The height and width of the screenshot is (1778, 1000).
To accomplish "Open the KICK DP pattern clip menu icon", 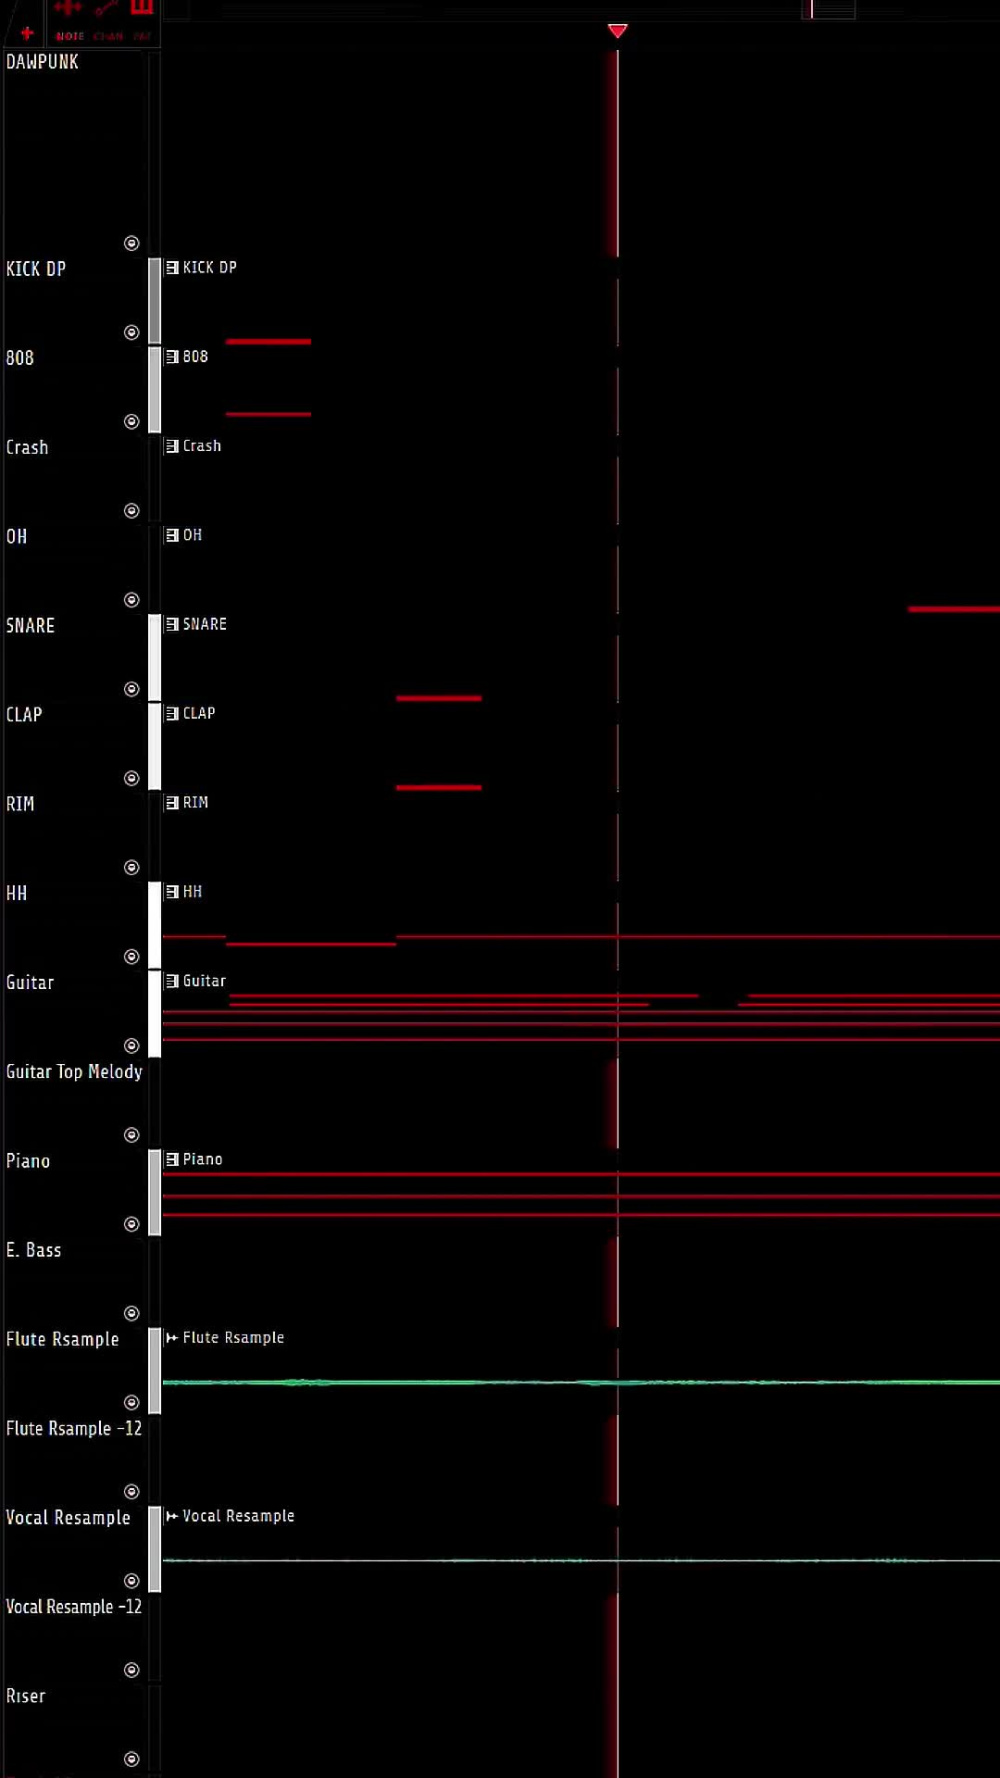I will tap(172, 268).
